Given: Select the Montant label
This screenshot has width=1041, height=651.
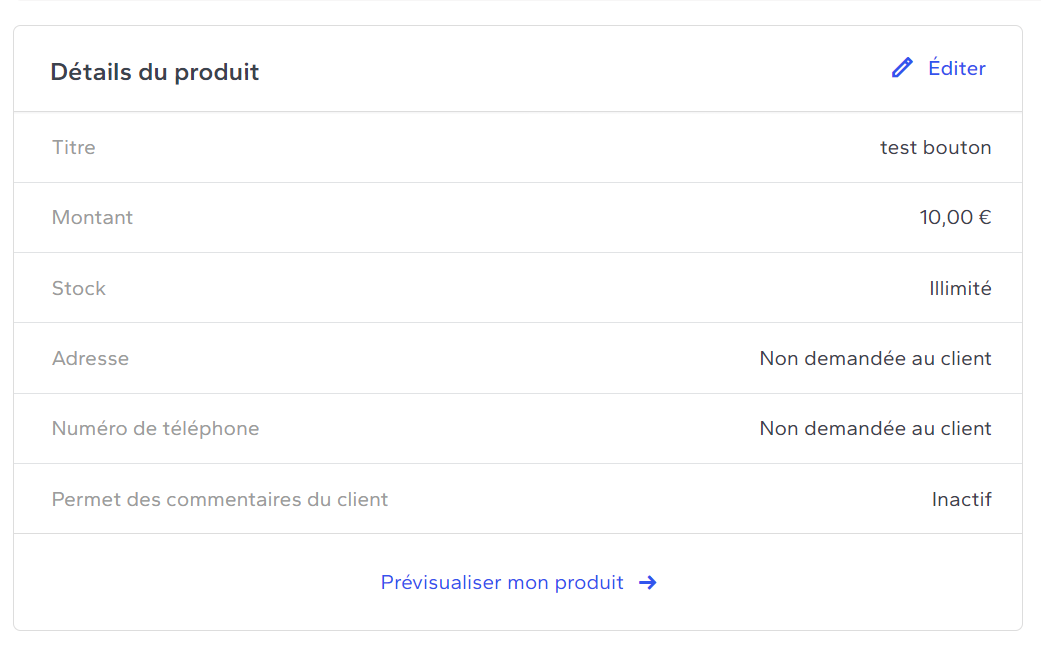Looking at the screenshot, I should 92,218.
